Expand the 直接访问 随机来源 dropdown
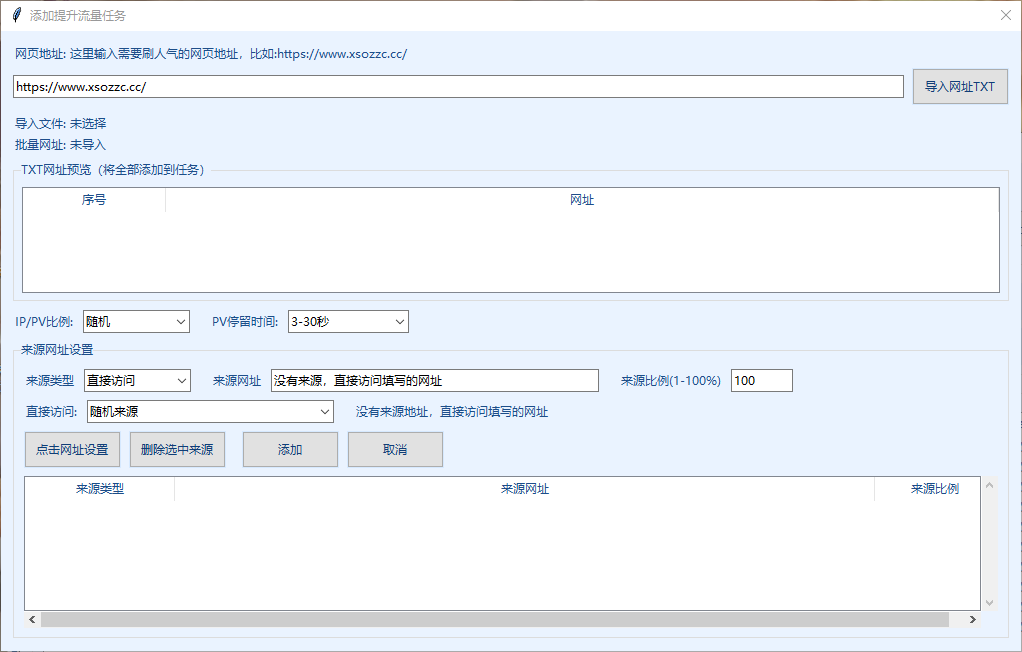Viewport: 1022px width, 652px height. 210,411
